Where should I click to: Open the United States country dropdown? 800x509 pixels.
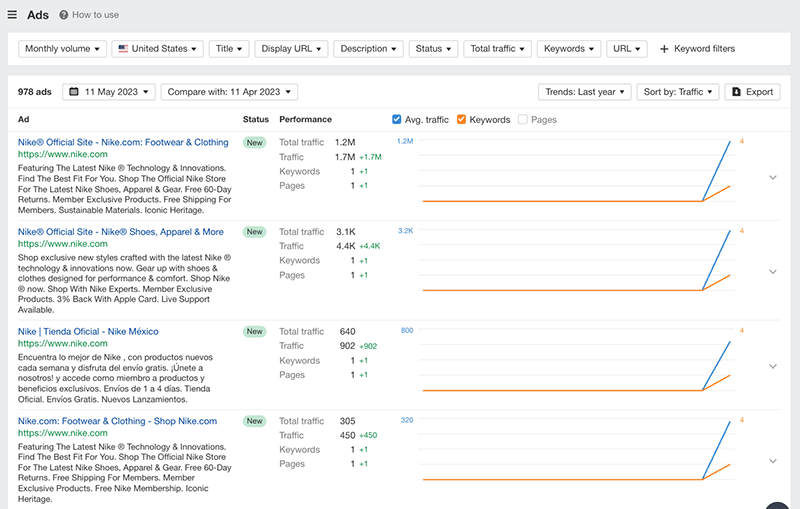[157, 49]
